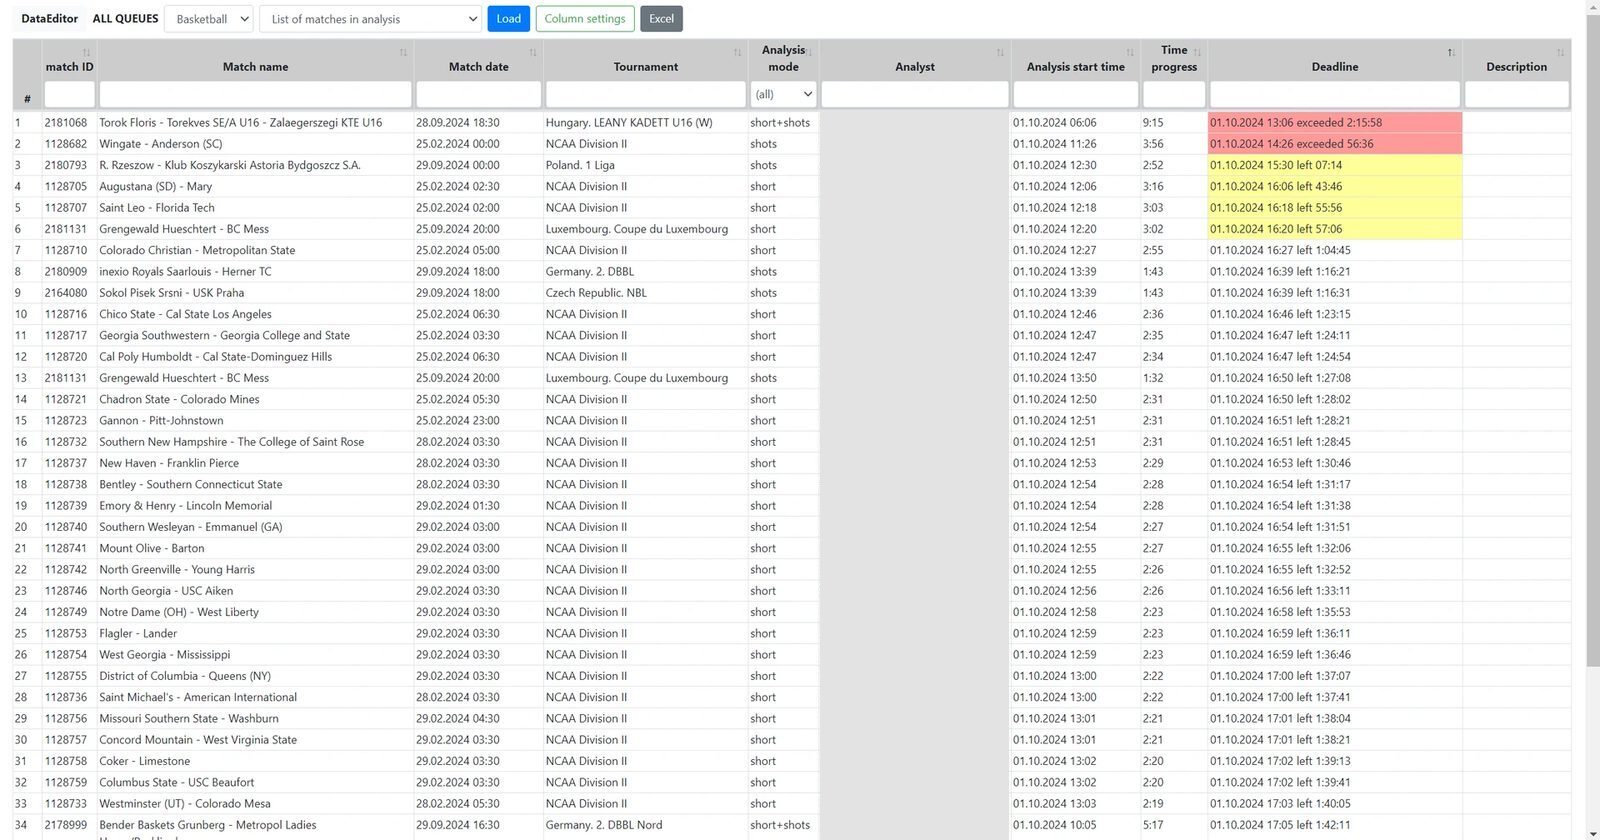Image resolution: width=1600 pixels, height=840 pixels.
Task: Click the DataEditor title link
Action: (50, 19)
